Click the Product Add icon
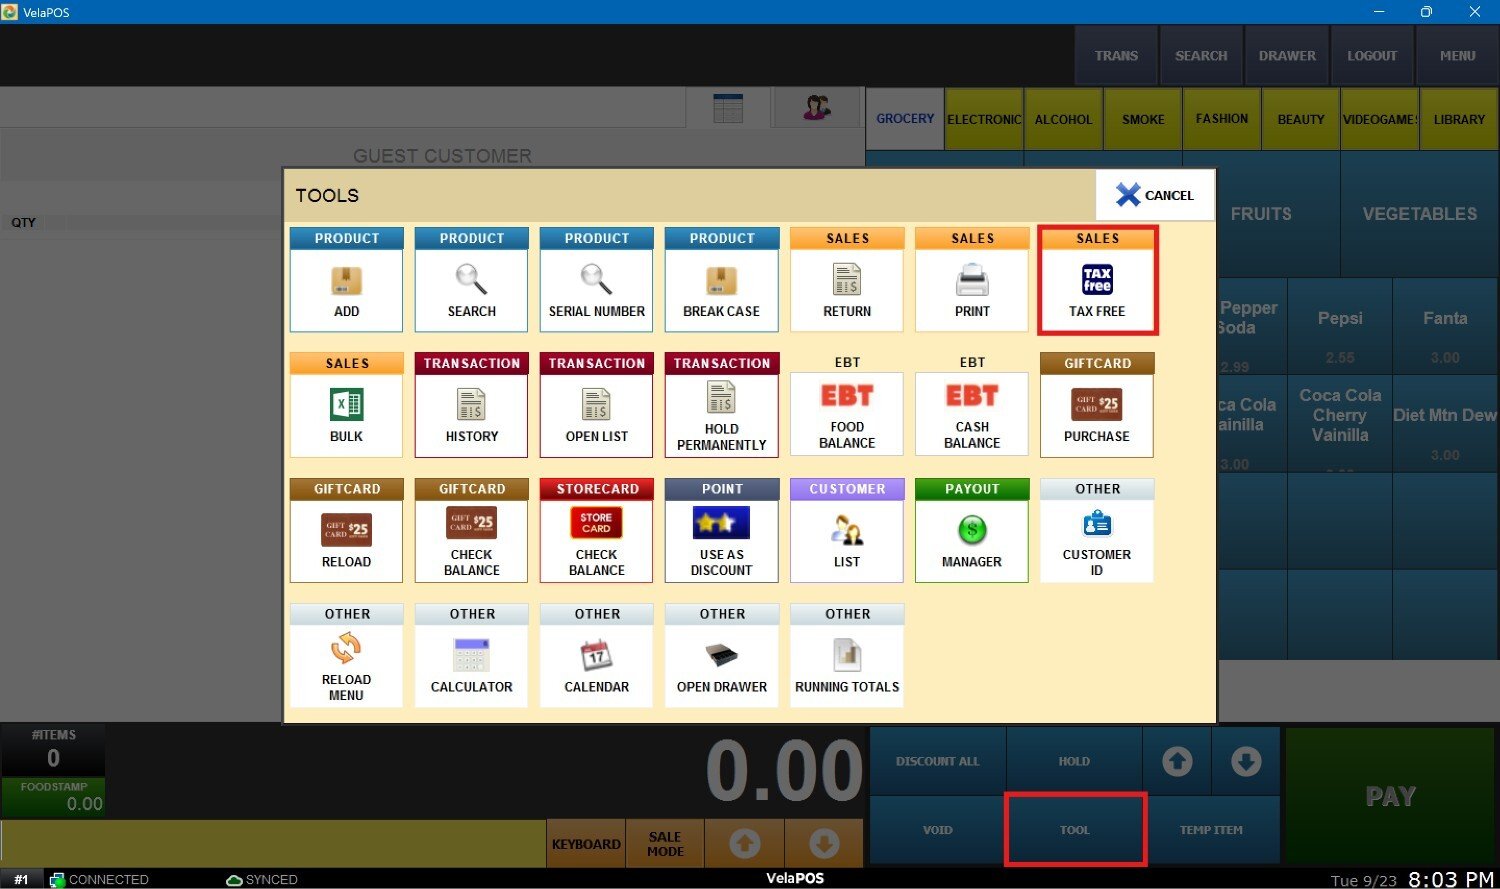The width and height of the screenshot is (1500, 889). coord(346,281)
